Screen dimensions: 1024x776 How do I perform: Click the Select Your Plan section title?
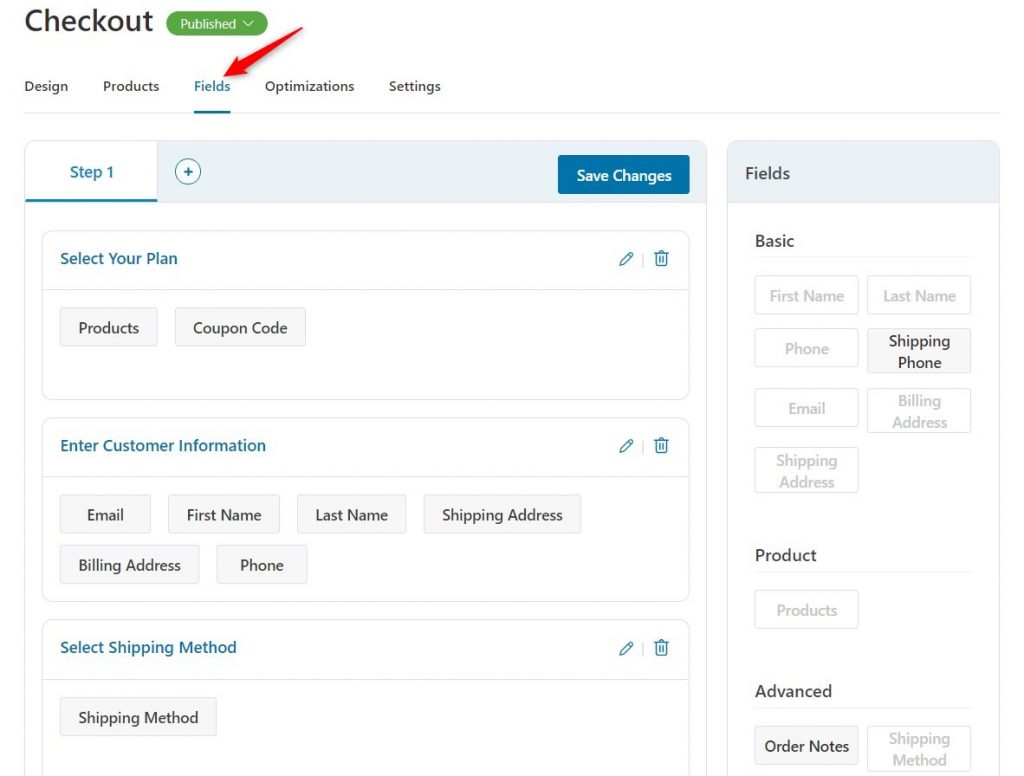pyautogui.click(x=119, y=259)
